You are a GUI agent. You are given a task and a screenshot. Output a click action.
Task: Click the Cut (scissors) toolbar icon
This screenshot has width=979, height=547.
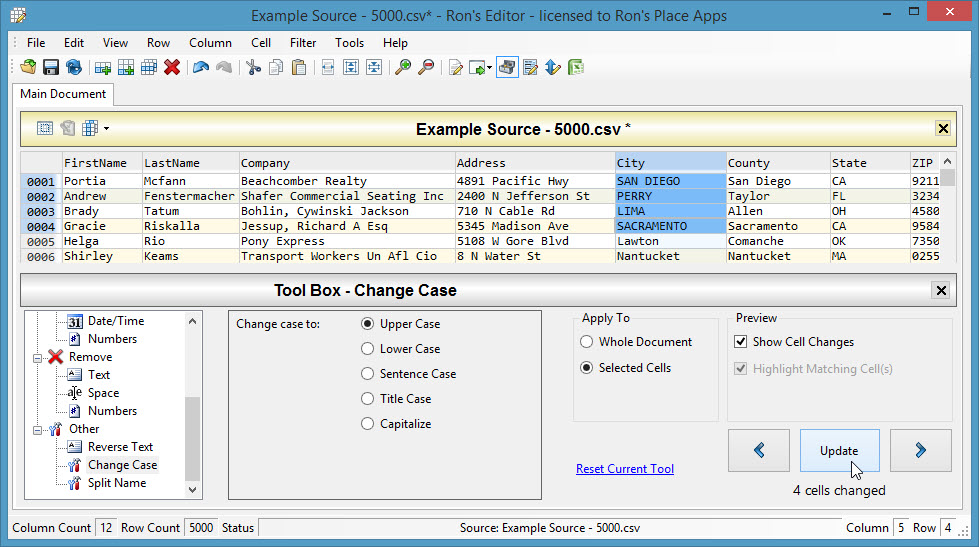[x=253, y=68]
